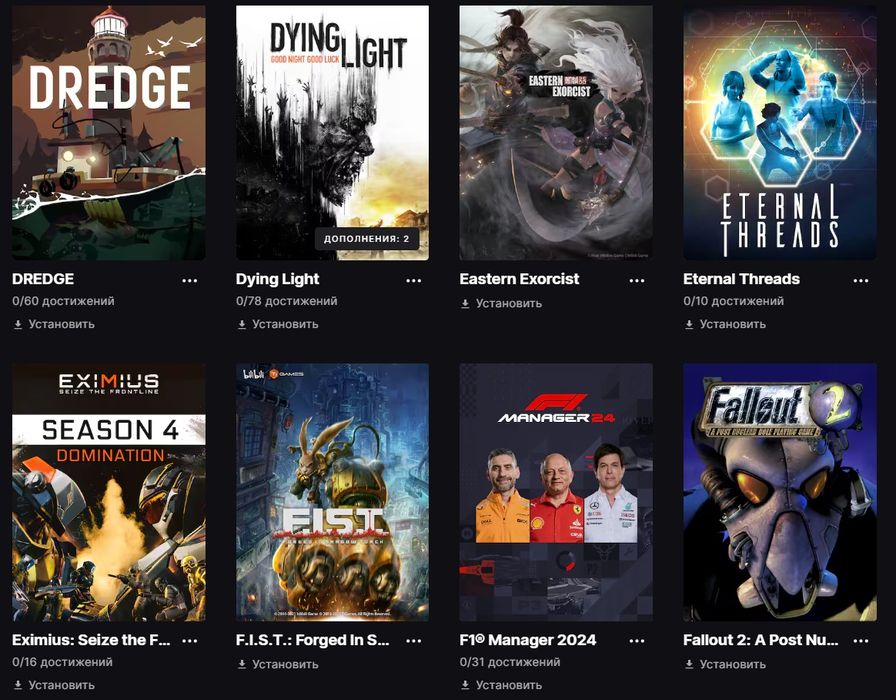The image size is (896, 700).
Task: Open the three-dot menu for Eastern Exorcist
Action: 637,280
